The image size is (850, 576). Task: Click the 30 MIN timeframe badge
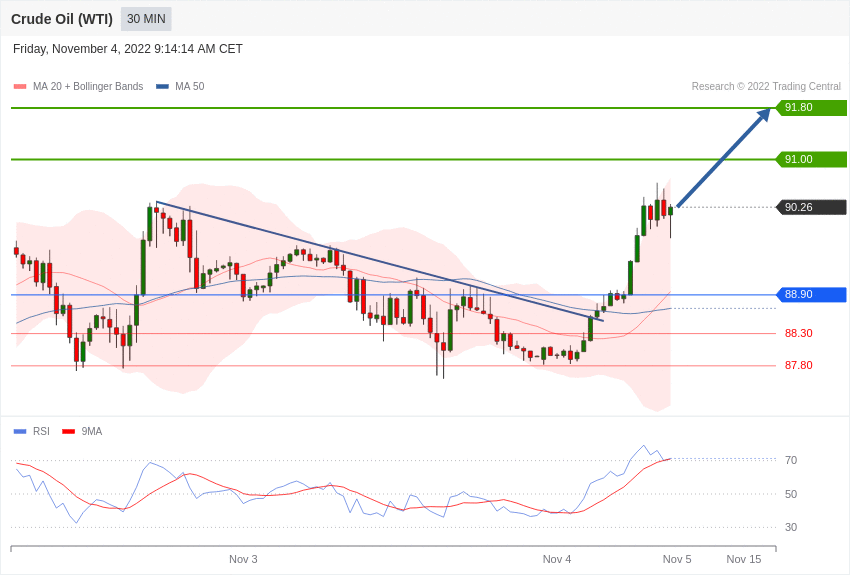pos(146,19)
